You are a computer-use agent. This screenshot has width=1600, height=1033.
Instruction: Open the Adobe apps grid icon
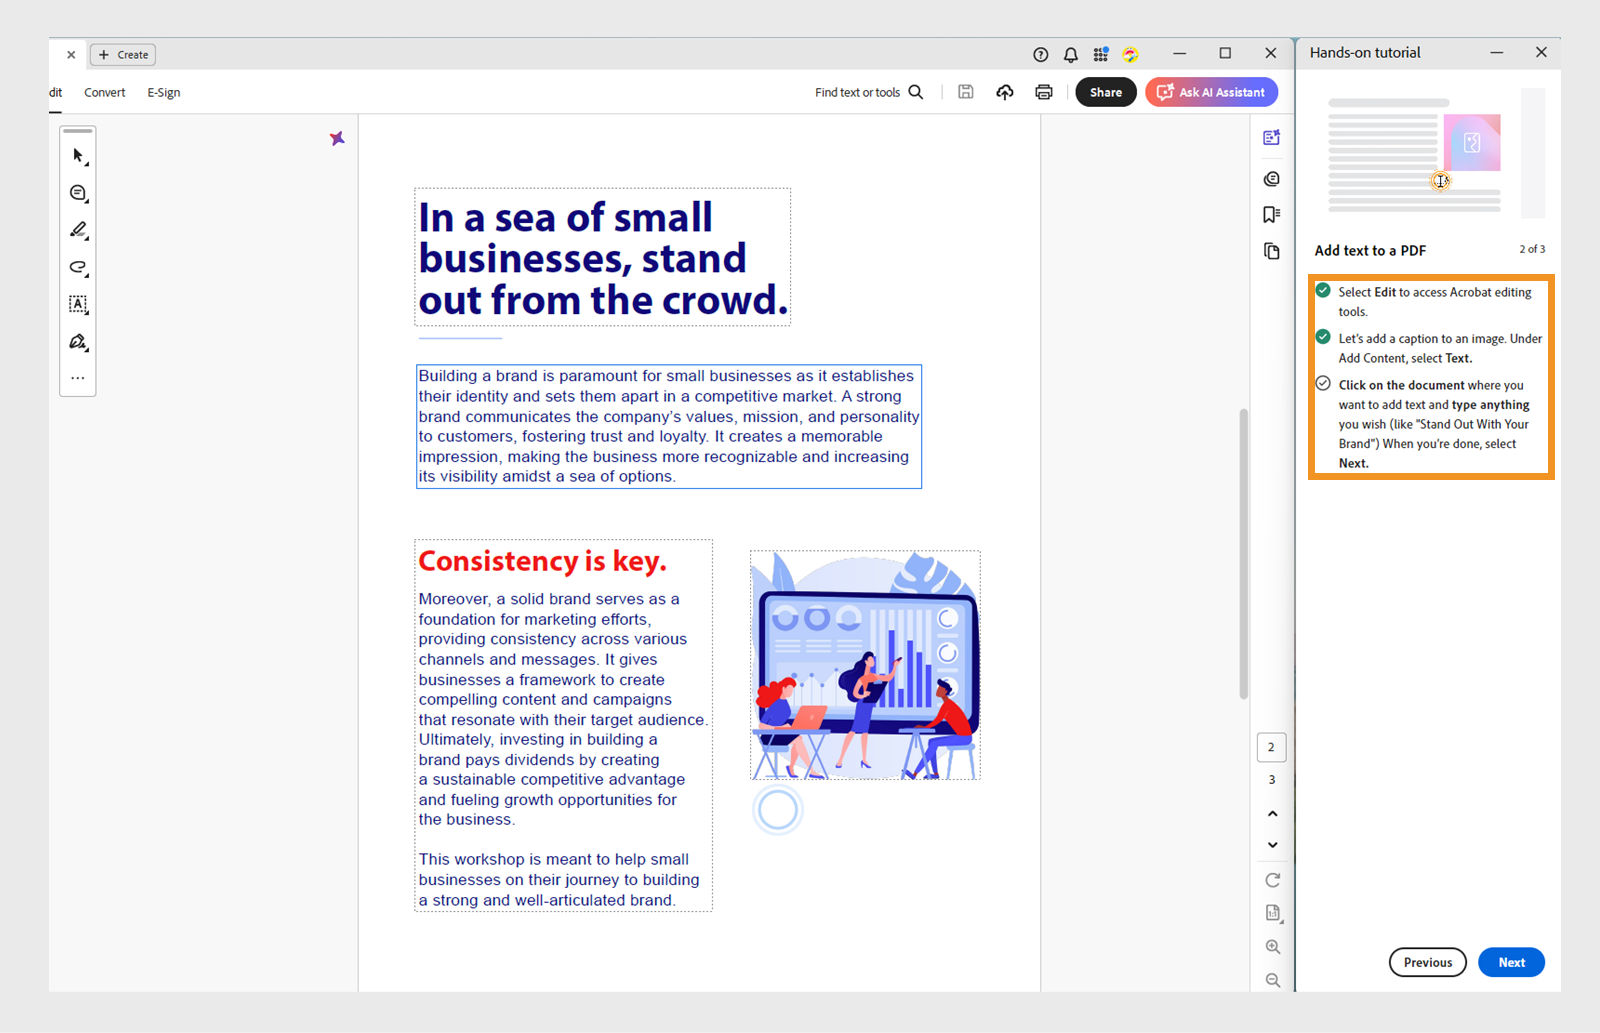coord(1100,54)
